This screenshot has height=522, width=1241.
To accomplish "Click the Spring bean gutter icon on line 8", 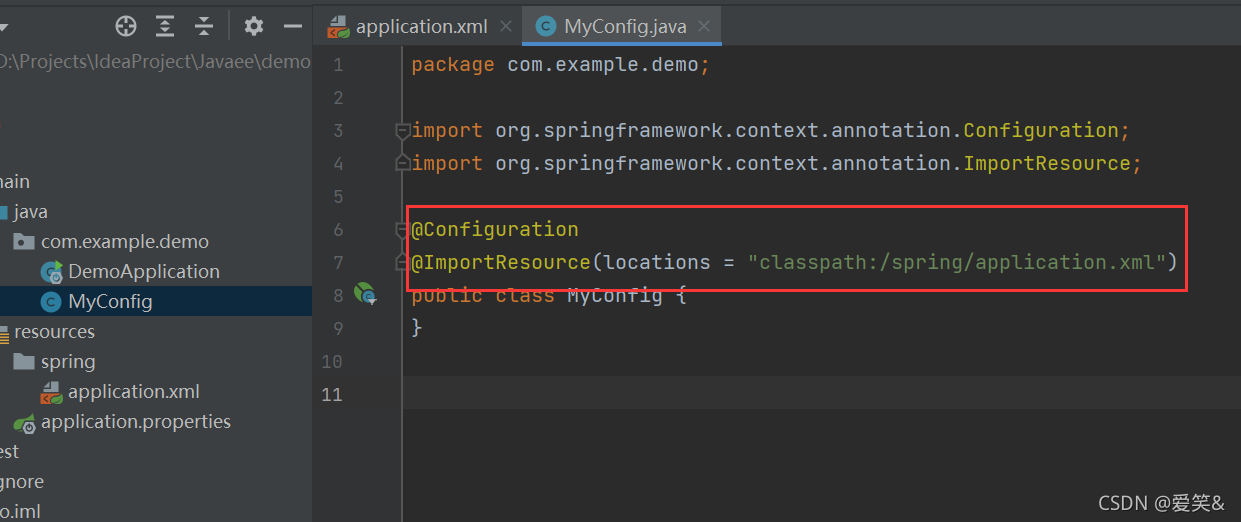I will click(x=365, y=294).
